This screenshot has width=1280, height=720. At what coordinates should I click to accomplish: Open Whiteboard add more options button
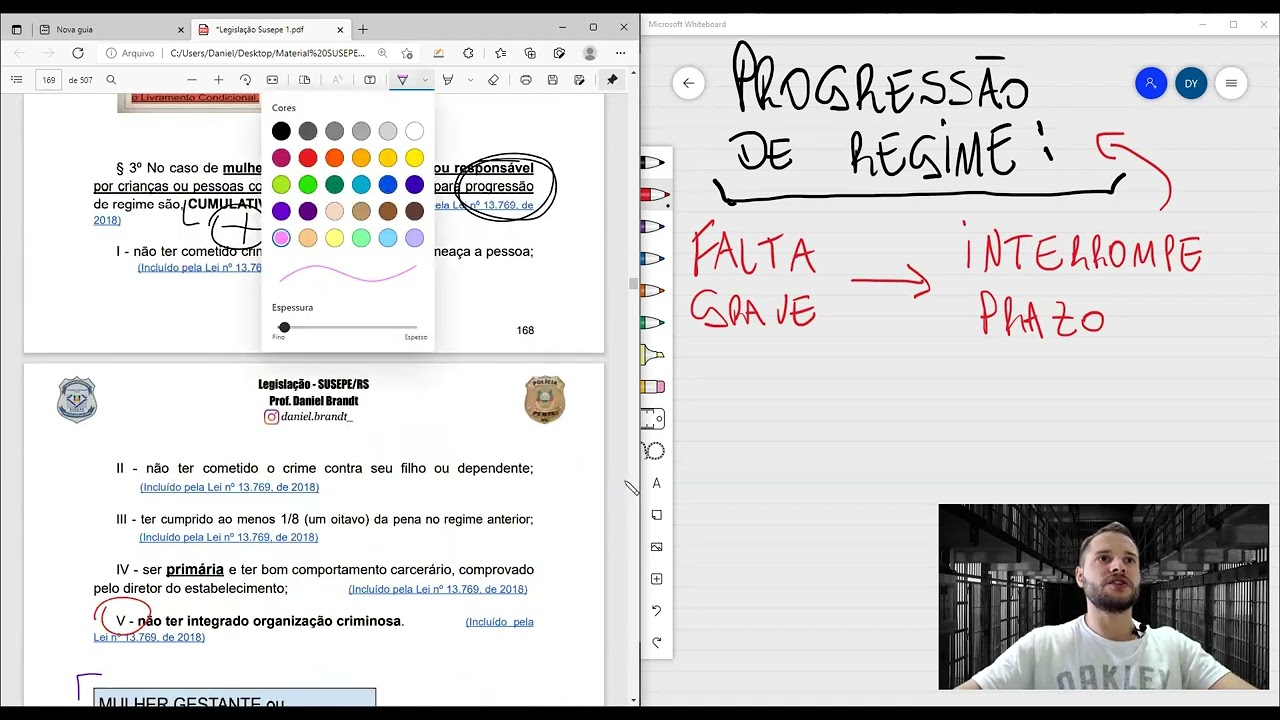pos(657,579)
